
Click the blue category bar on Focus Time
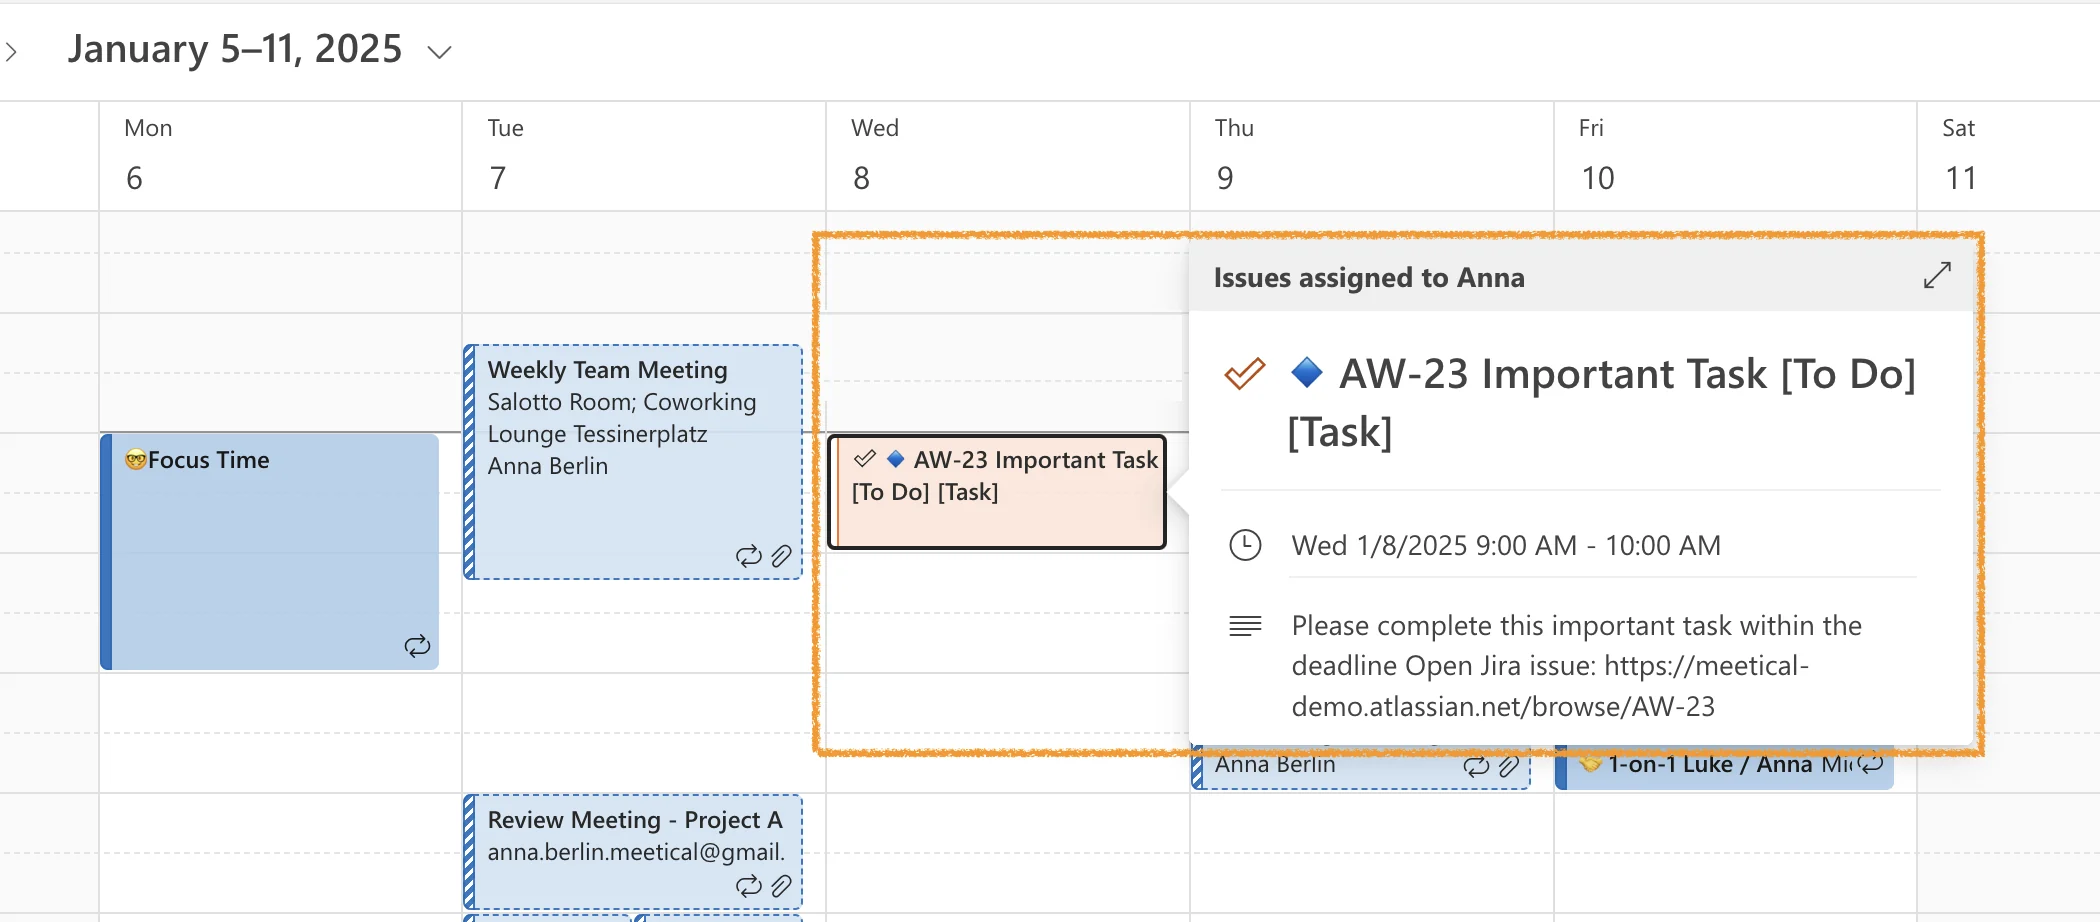click(x=106, y=551)
